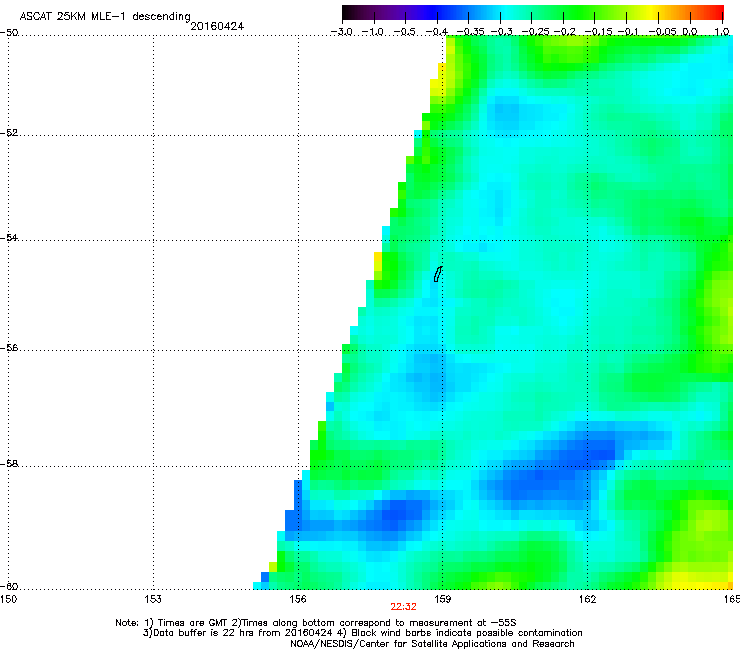Click the color scale label -0.3

point(502,32)
